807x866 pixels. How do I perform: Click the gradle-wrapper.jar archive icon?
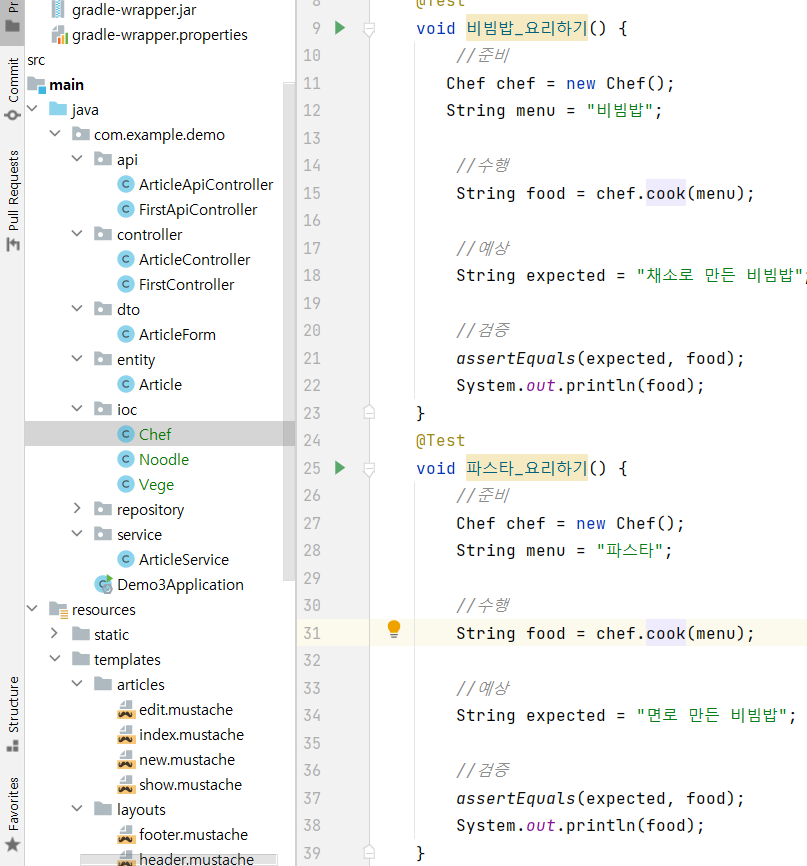coord(58,9)
